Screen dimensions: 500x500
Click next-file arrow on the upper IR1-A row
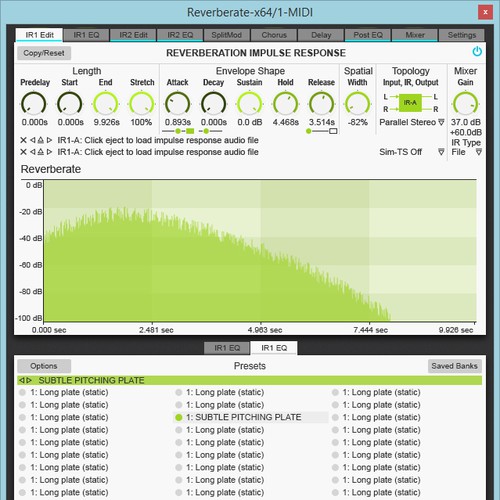49,140
